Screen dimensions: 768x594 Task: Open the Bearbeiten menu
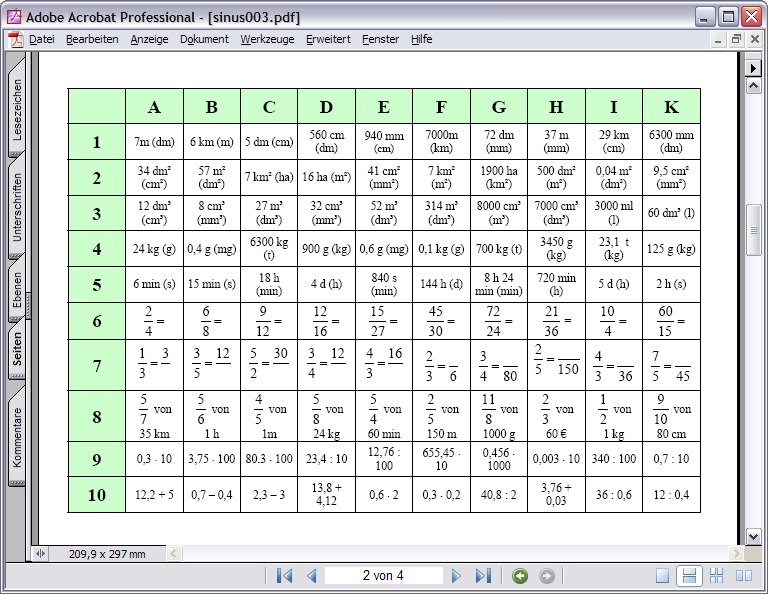click(x=92, y=39)
